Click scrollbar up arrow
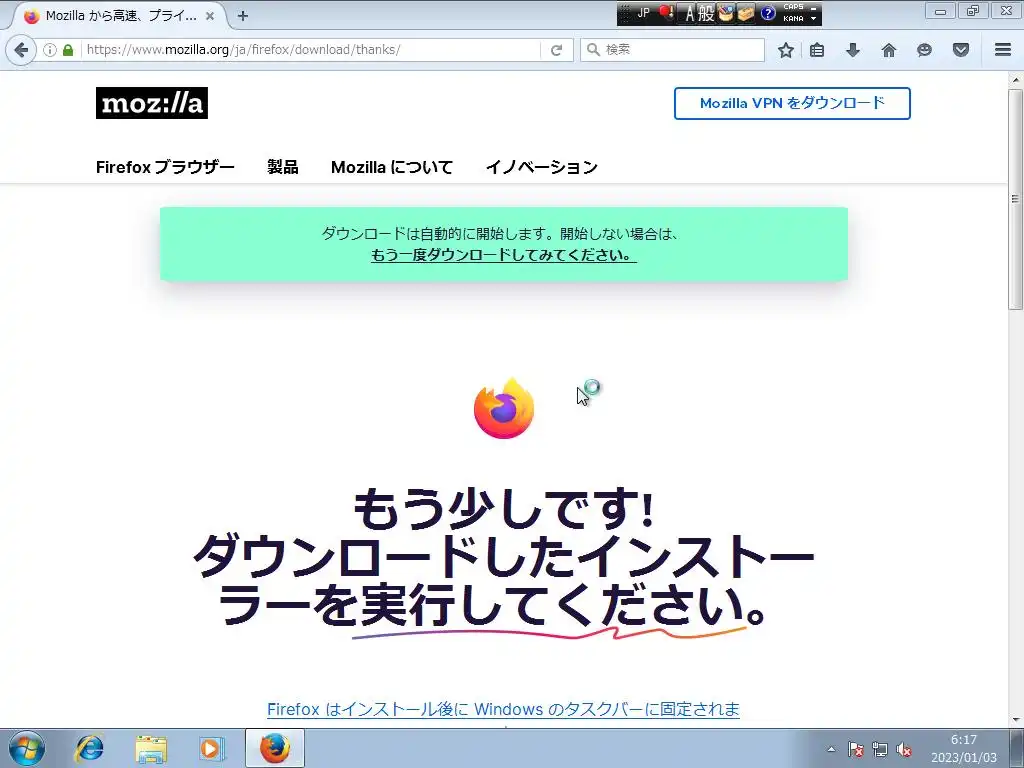The image size is (1024, 768). [x=1016, y=79]
